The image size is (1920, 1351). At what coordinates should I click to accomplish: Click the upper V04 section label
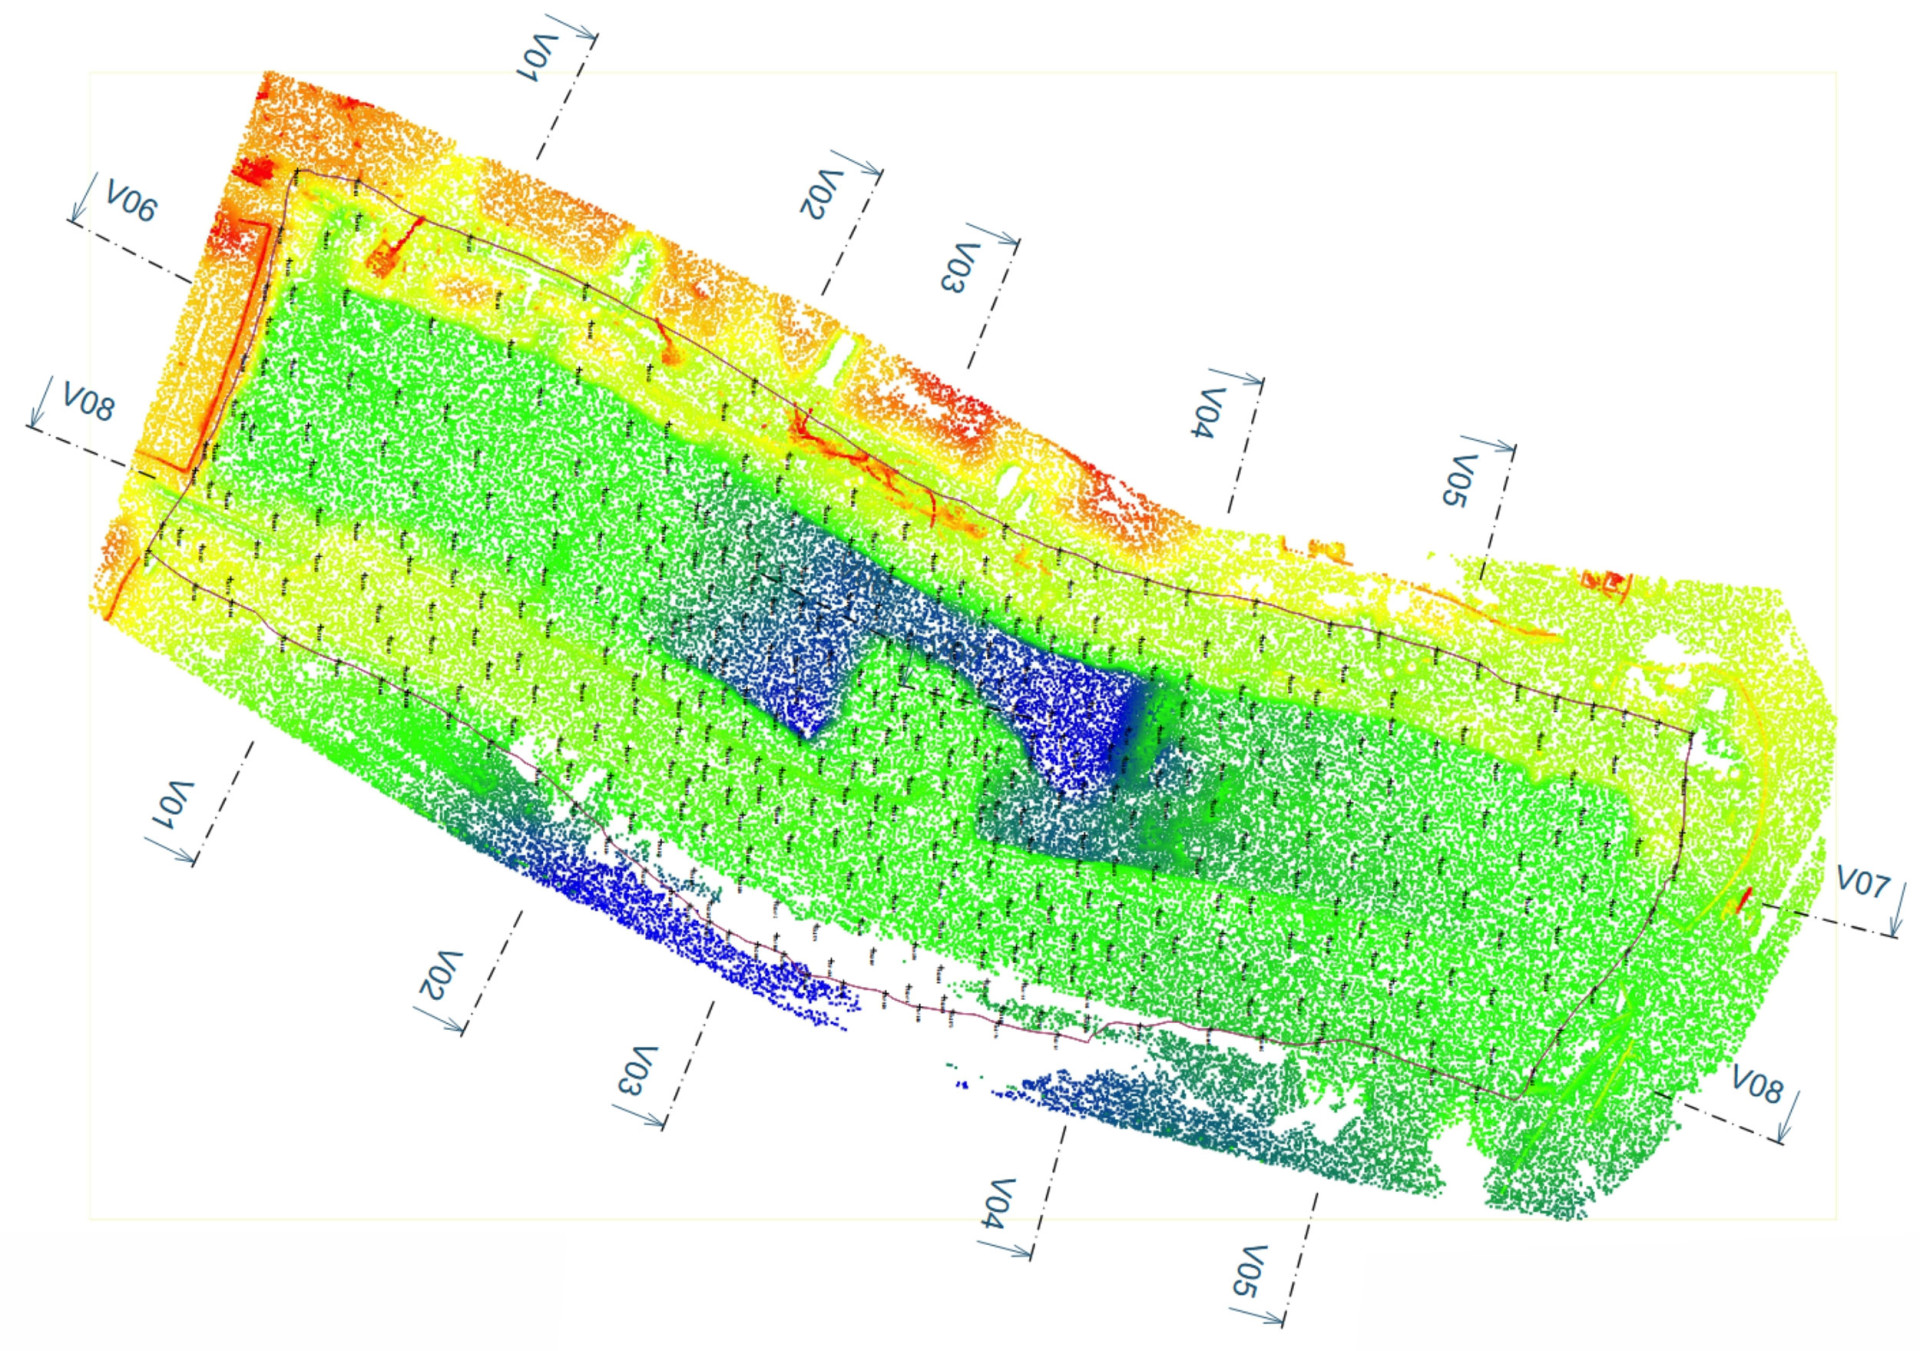point(1208,413)
